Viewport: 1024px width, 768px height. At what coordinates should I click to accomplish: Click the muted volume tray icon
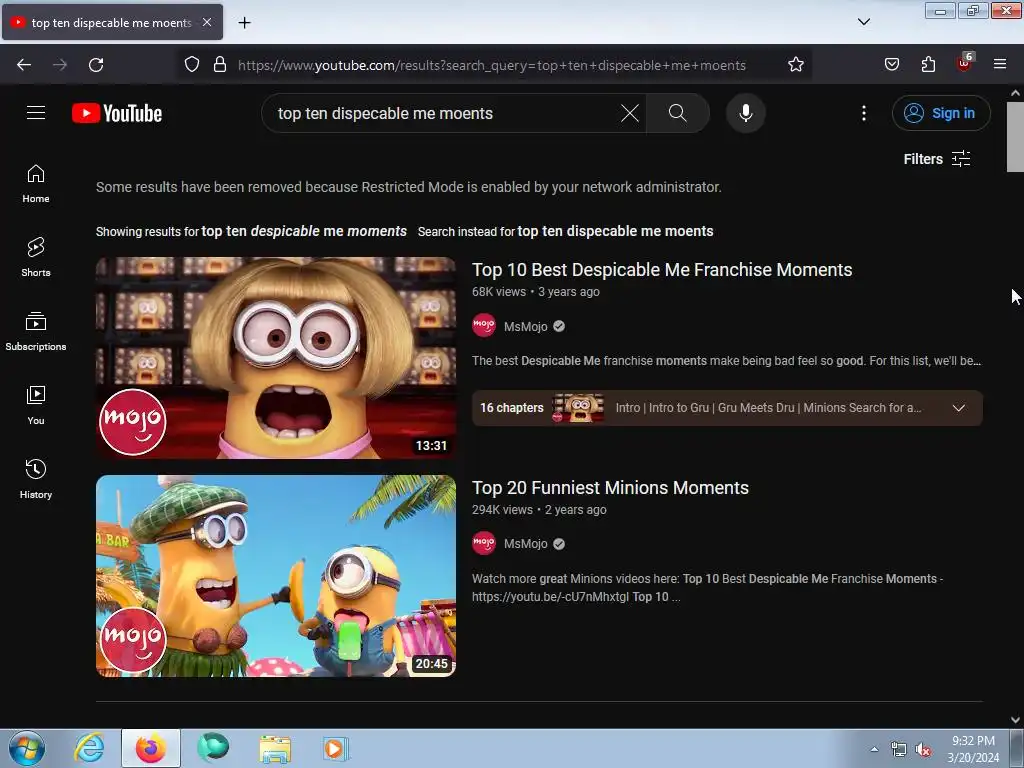(923, 750)
